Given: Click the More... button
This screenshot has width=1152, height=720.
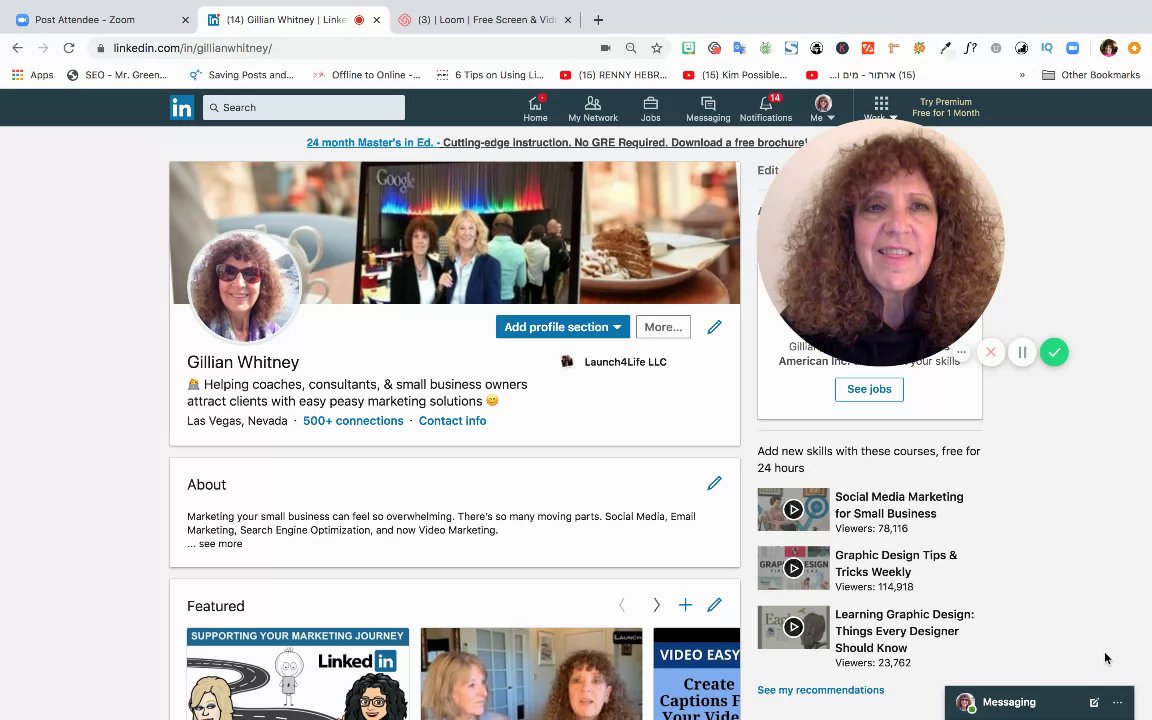Looking at the screenshot, I should point(663,327).
